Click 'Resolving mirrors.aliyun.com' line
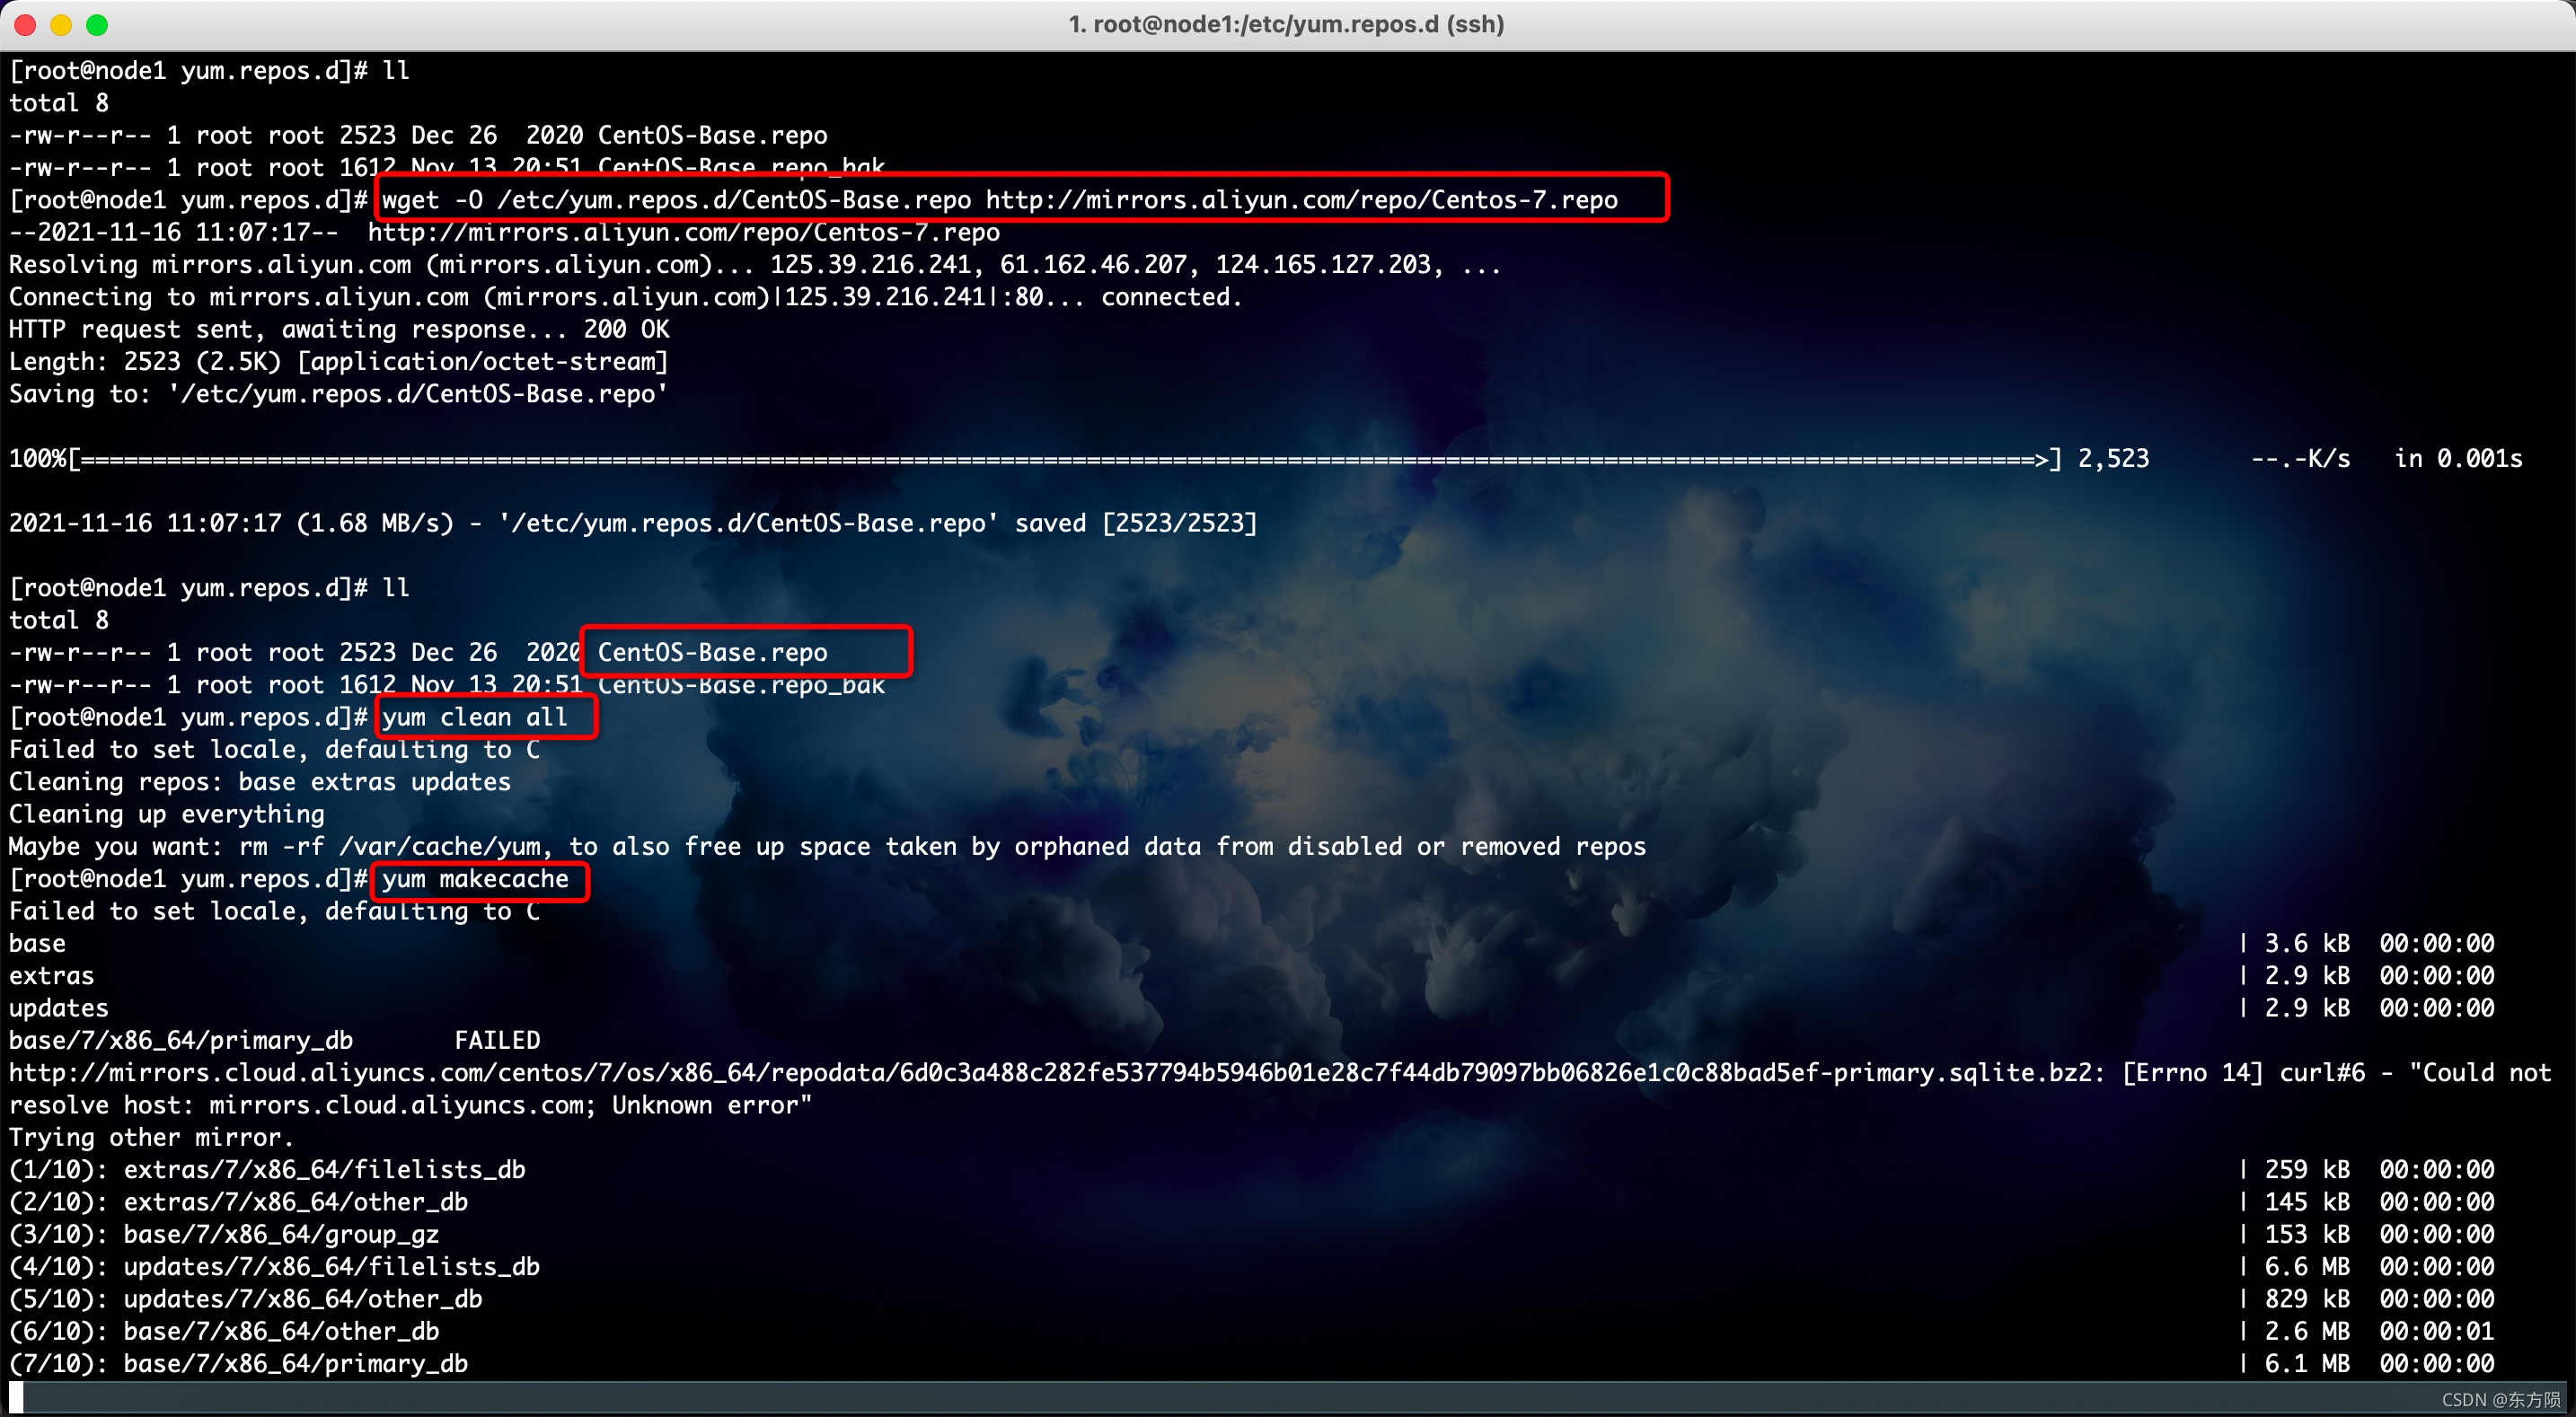 point(755,265)
